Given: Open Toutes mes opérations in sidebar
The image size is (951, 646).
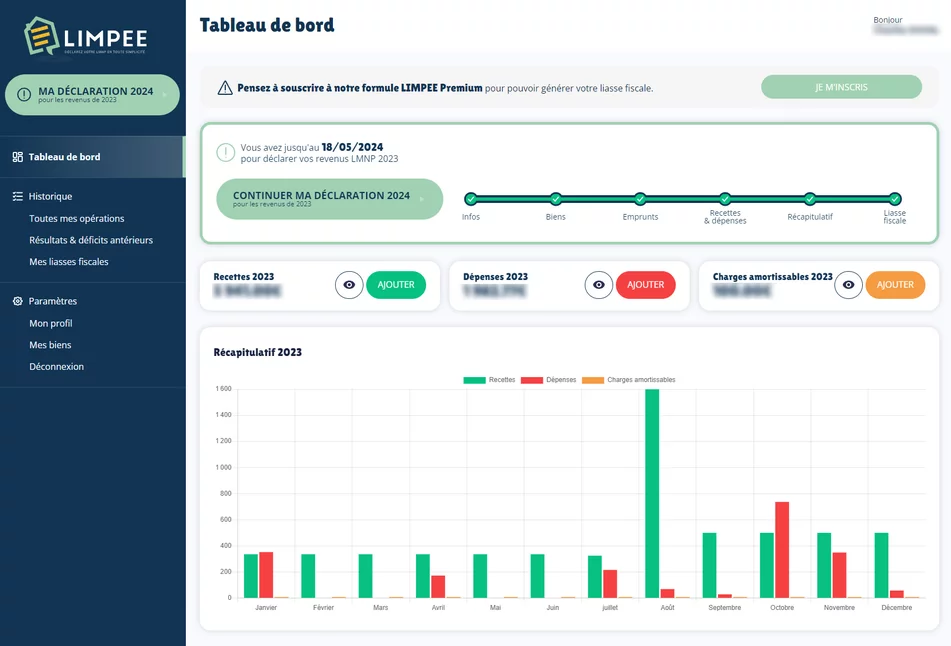Looking at the screenshot, I should pyautogui.click(x=77, y=219).
